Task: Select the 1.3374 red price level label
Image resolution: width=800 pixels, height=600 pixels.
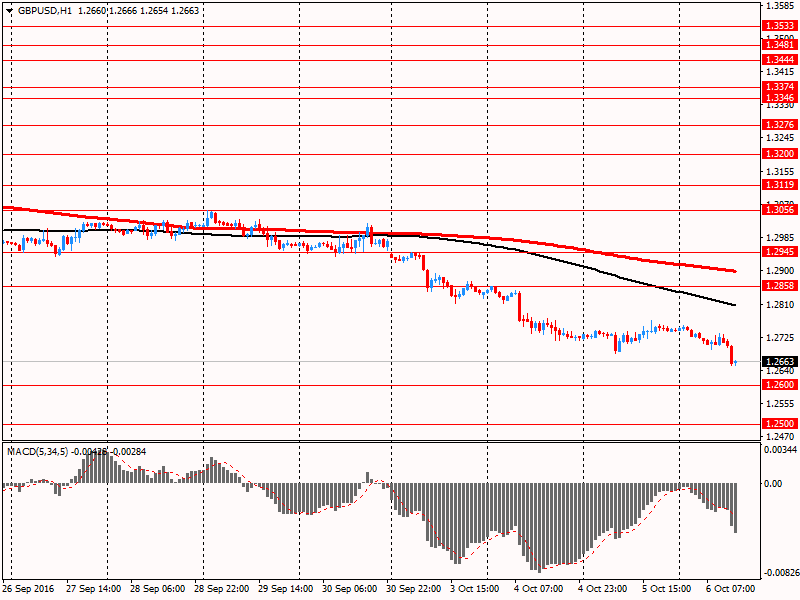Action: click(x=780, y=87)
